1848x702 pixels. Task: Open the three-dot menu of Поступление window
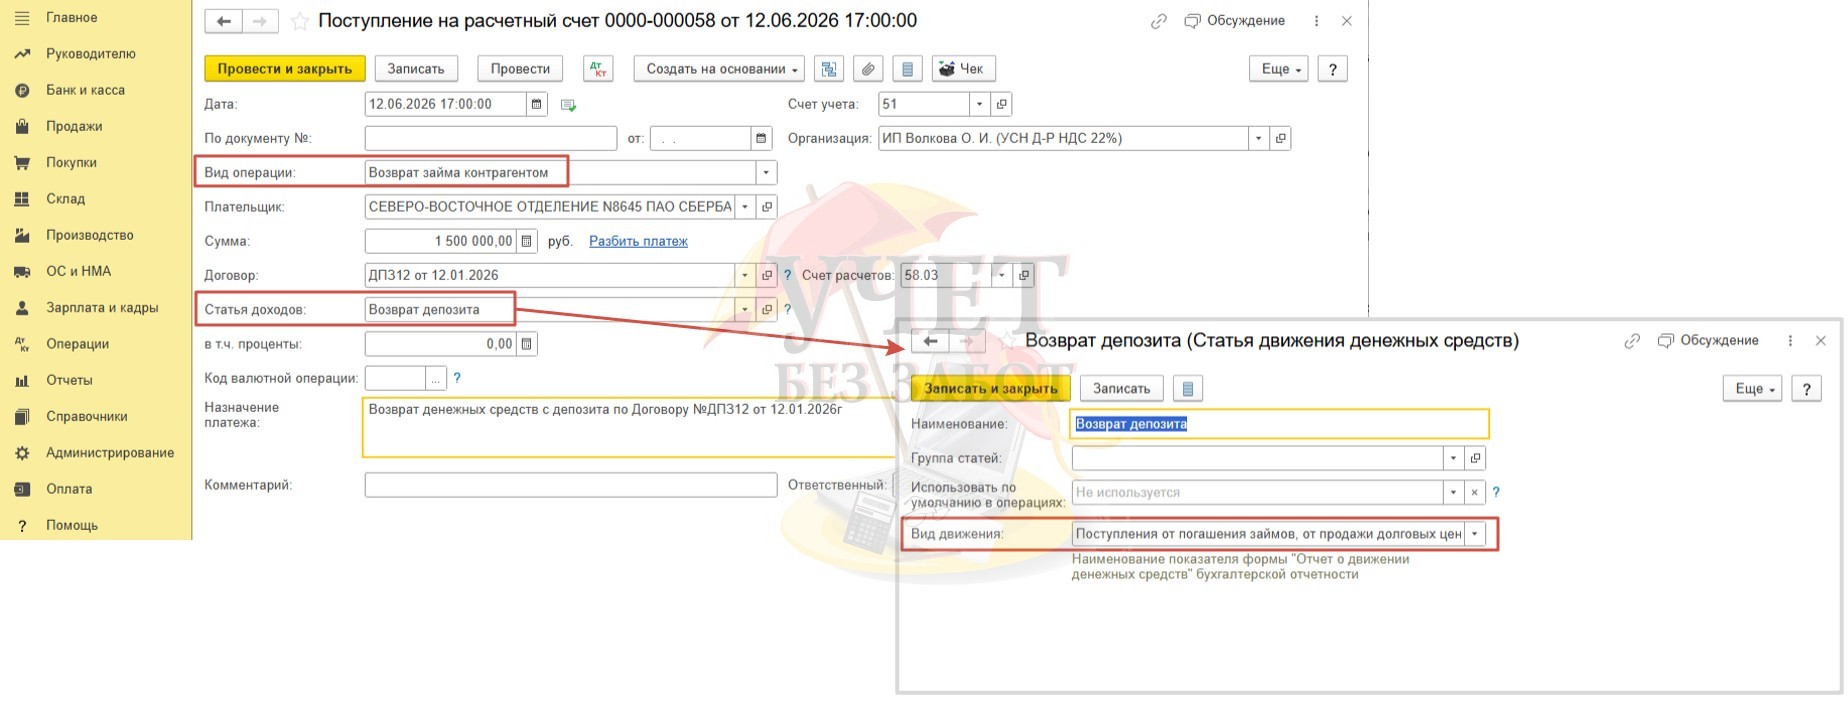point(1316,21)
